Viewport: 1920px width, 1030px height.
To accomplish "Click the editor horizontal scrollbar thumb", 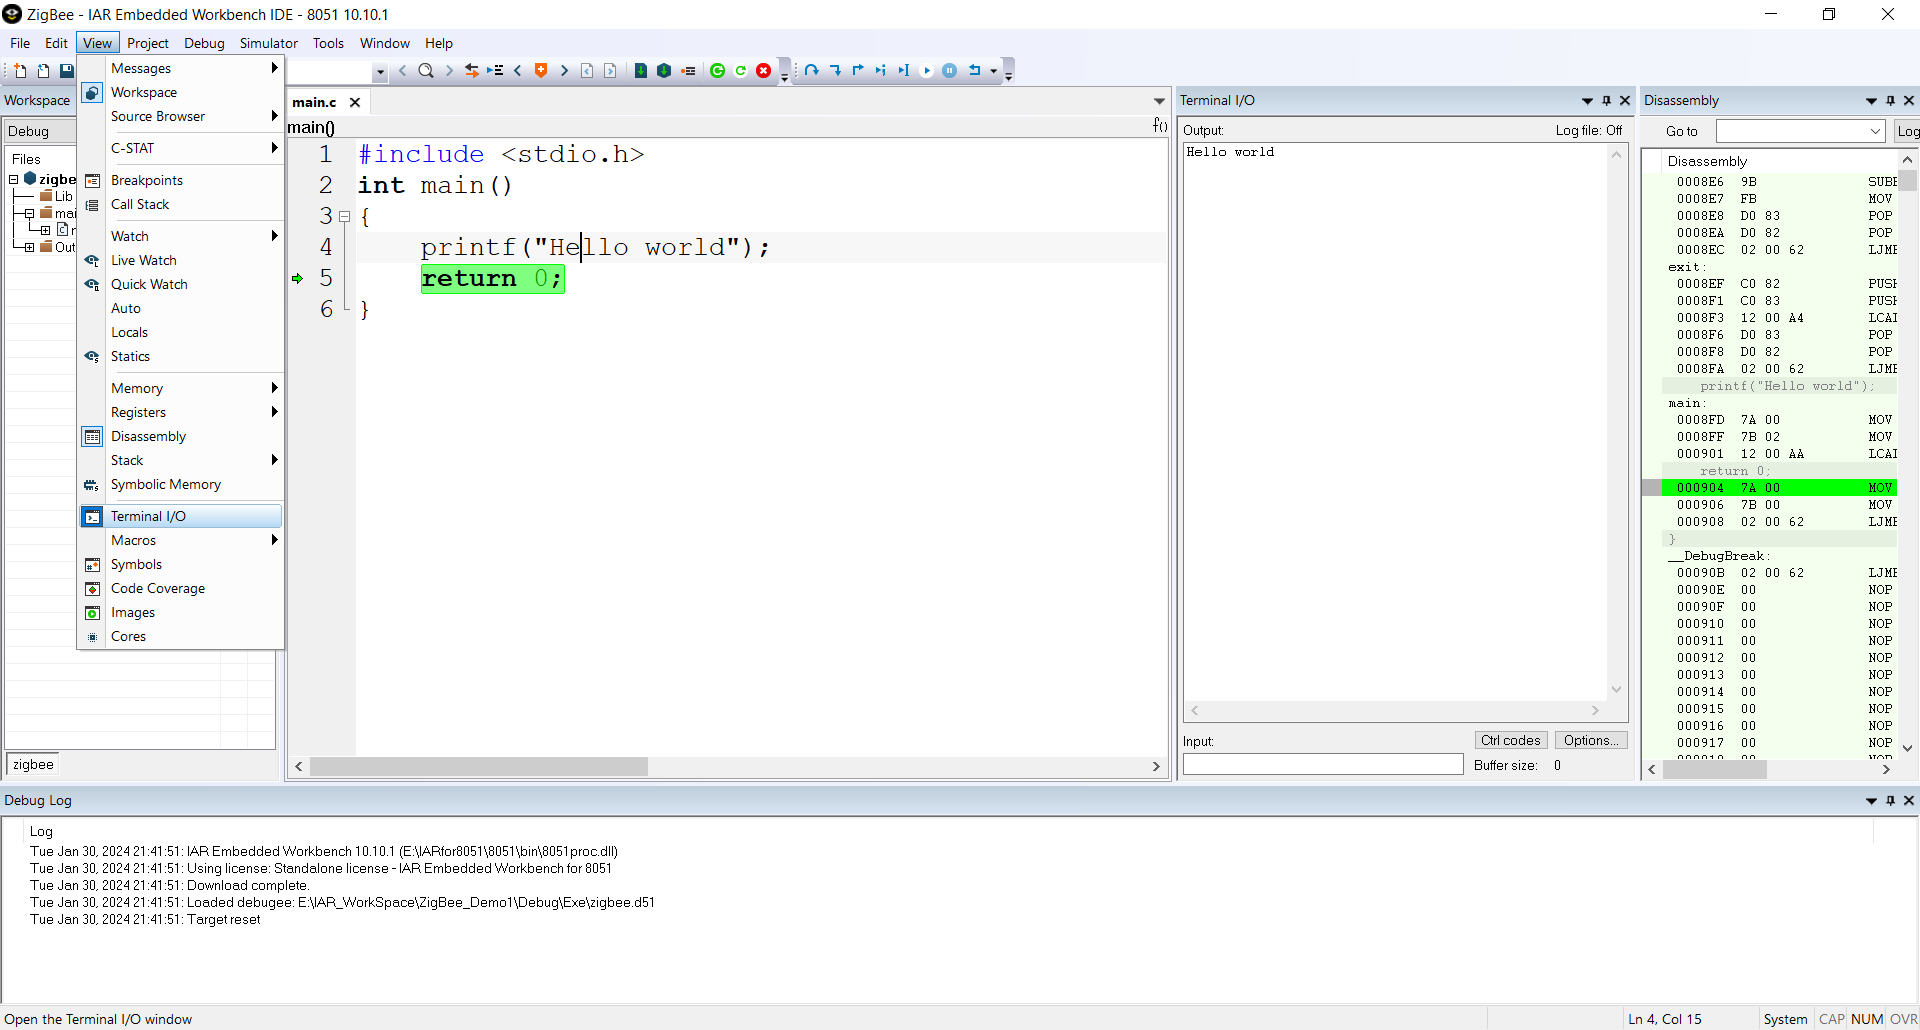I will (x=479, y=766).
